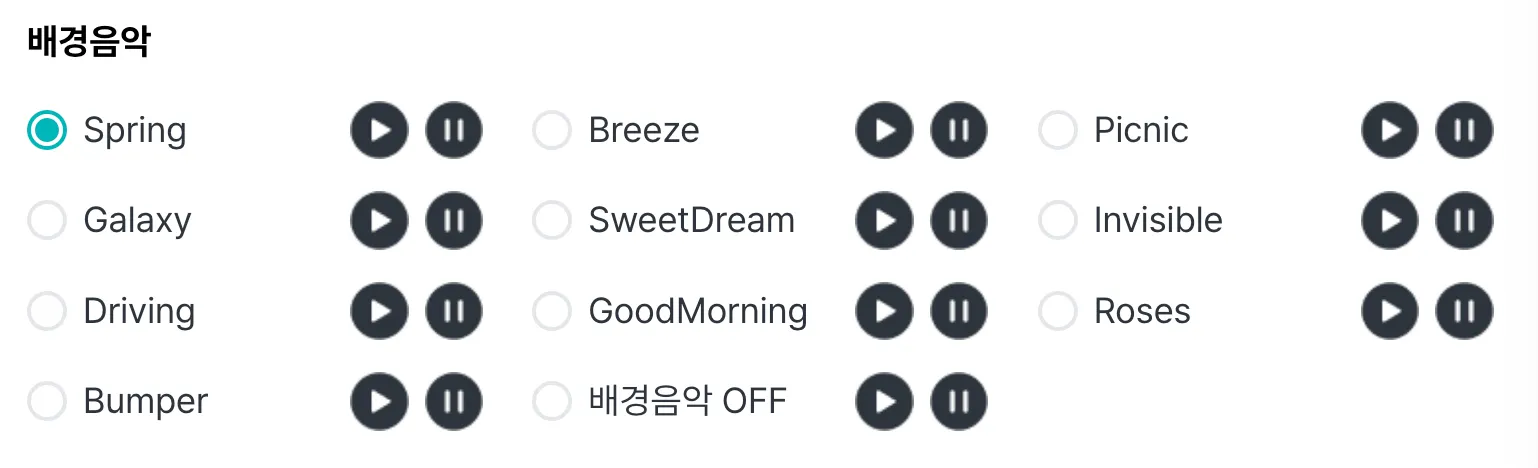
Task: Select the Breeze radio button
Action: 552,130
